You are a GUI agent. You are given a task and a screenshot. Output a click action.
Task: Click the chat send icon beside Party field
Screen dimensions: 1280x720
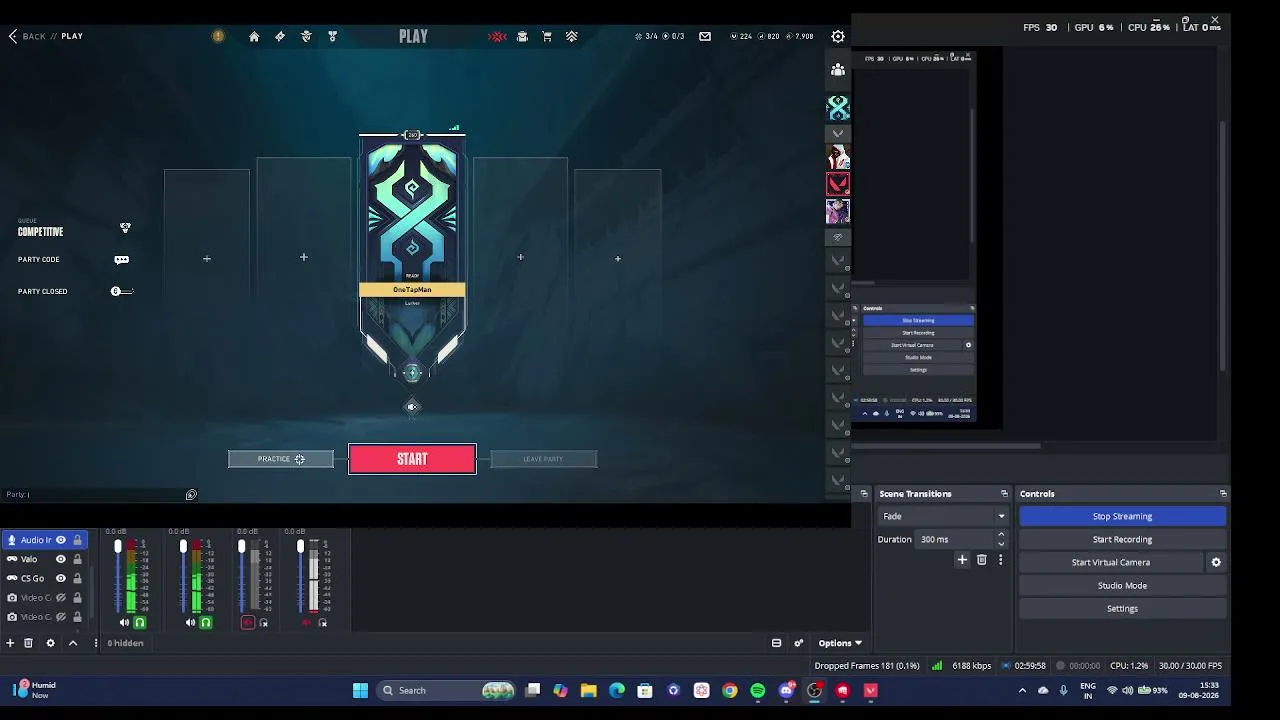tap(191, 494)
